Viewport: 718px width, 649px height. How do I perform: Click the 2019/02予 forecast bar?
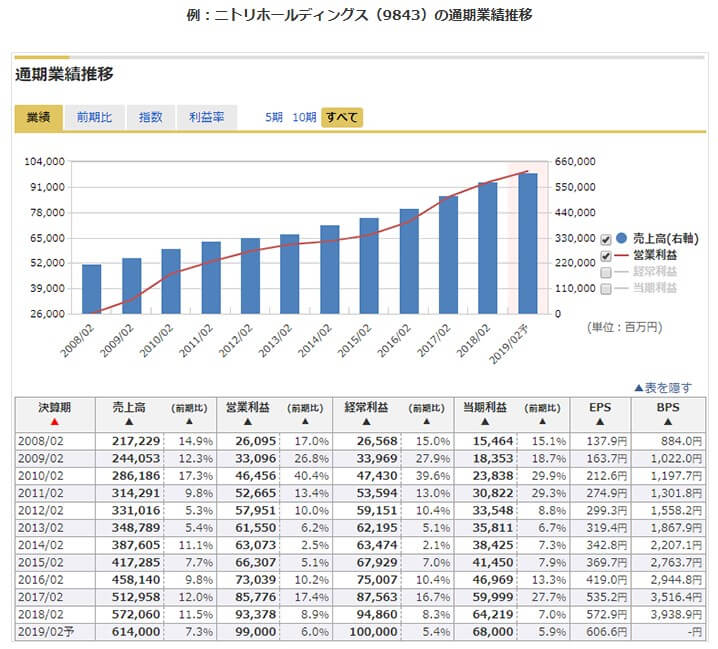pos(528,244)
